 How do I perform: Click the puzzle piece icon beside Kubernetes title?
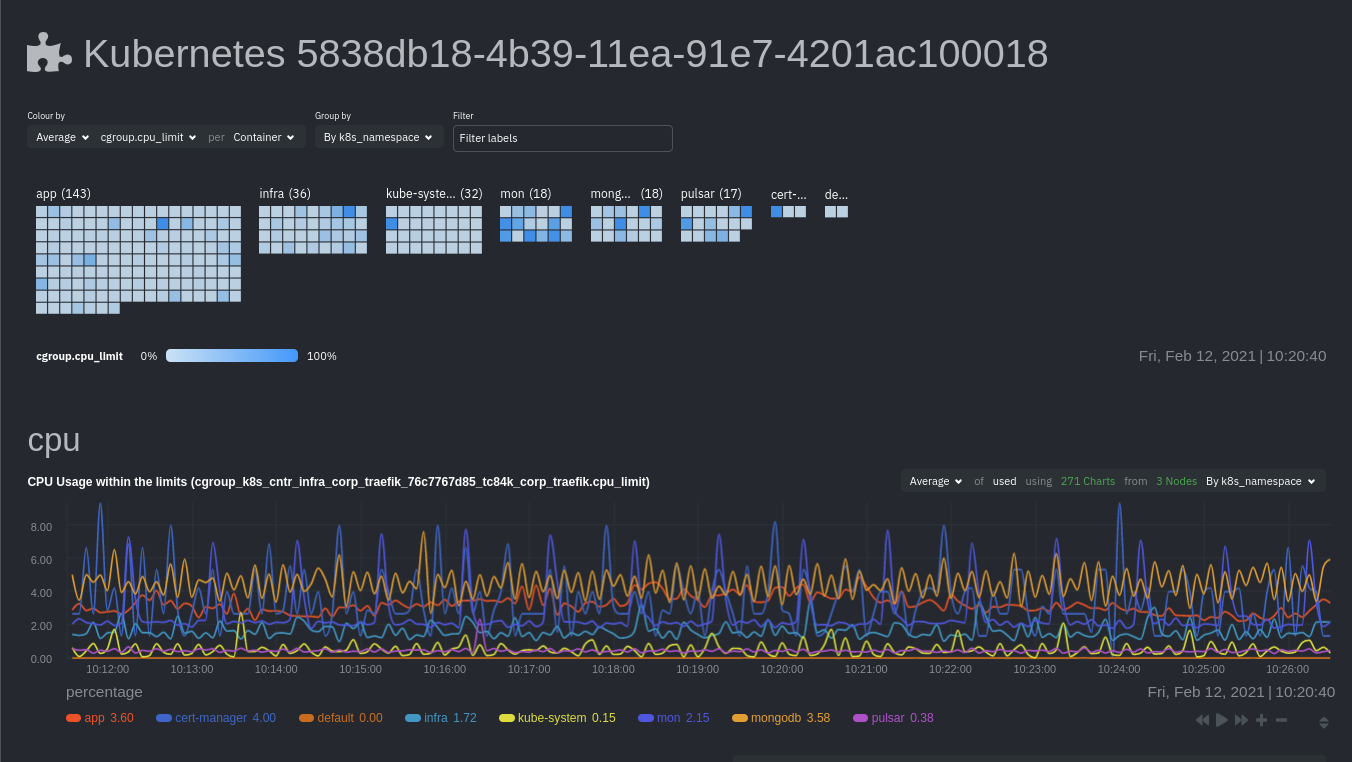(49, 53)
